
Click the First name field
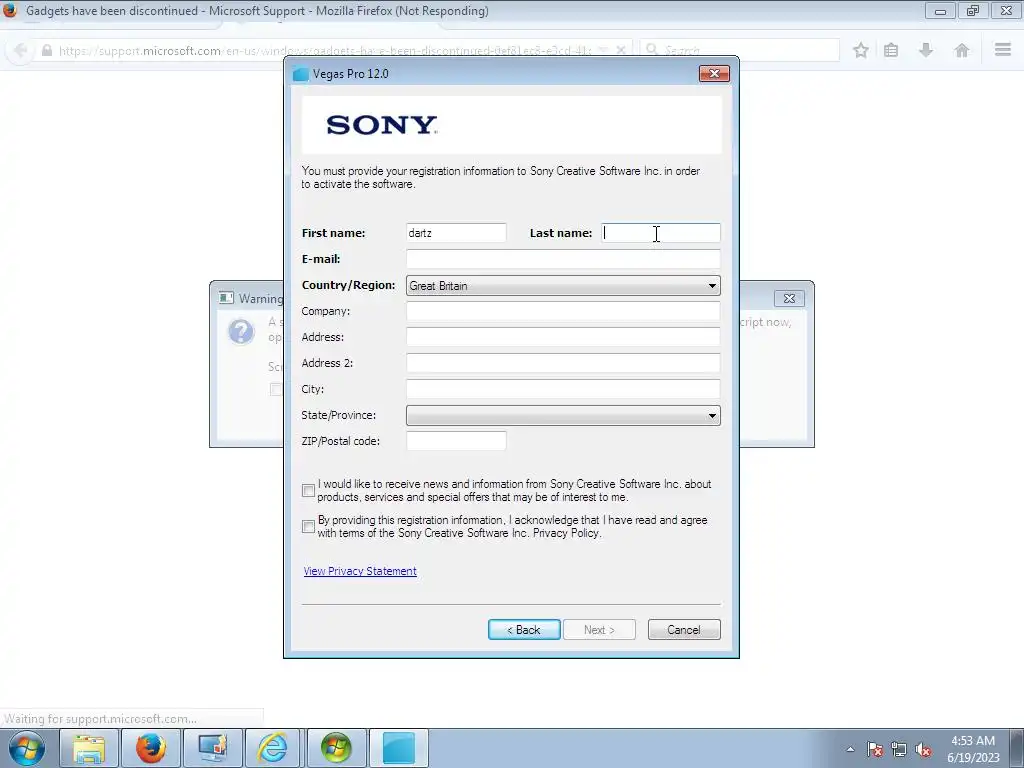tap(456, 233)
